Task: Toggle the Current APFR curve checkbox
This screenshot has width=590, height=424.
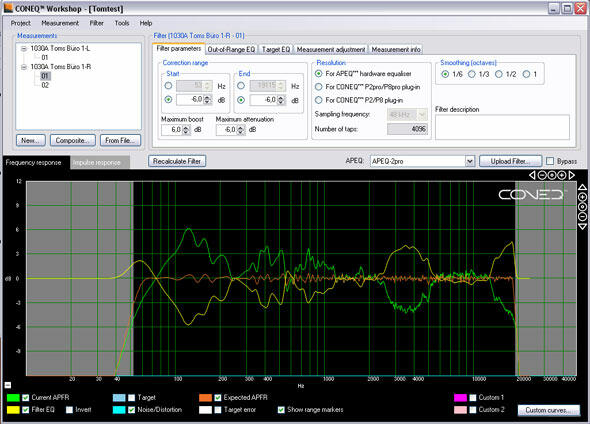Action: [26, 398]
